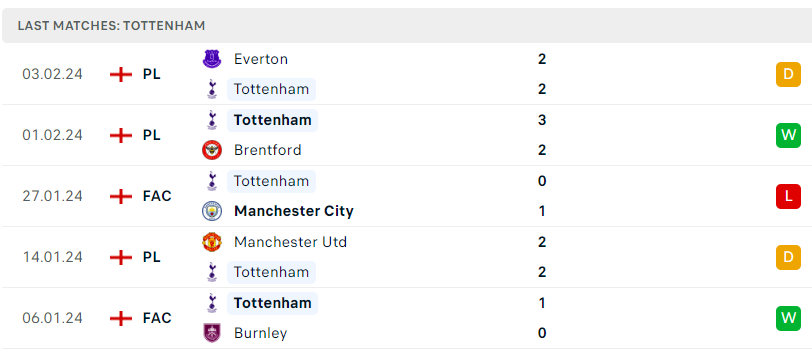
Task: Click England flag beside 27.01.24 FAC match
Action: pos(121,196)
